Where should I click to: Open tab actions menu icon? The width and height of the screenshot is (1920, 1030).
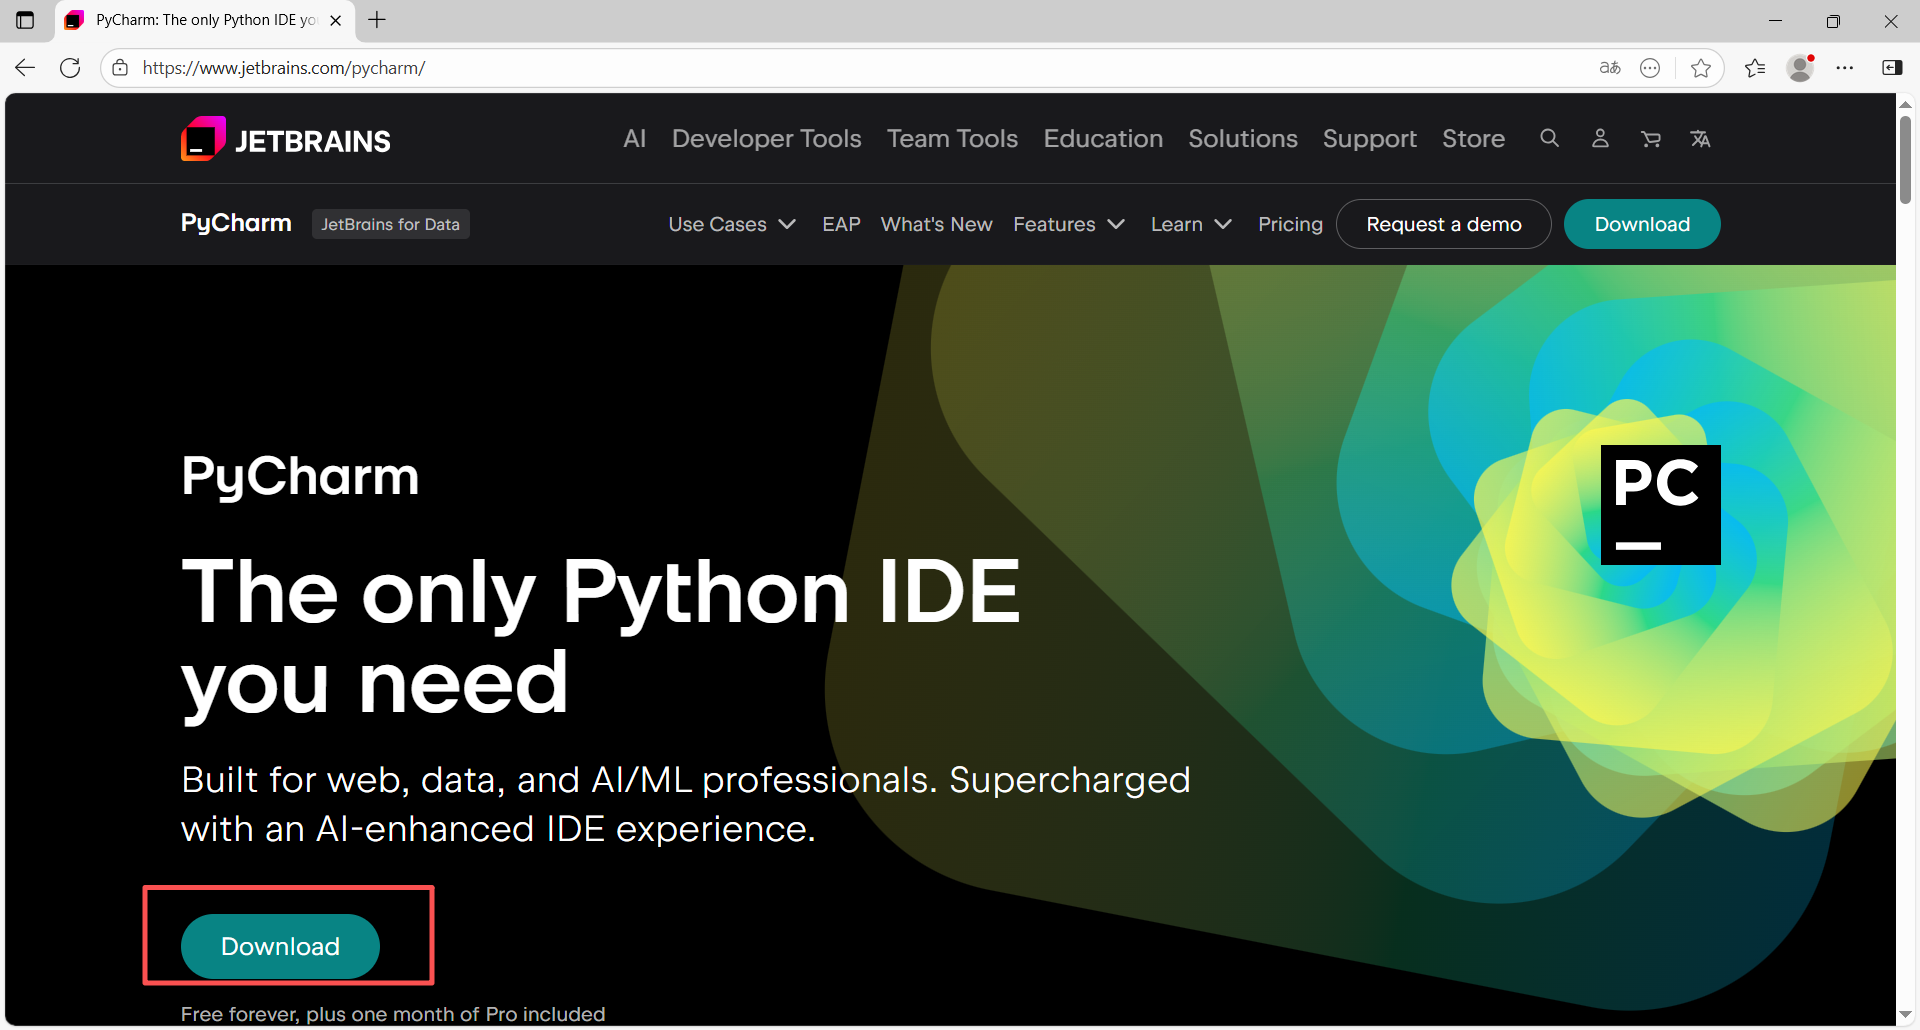click(25, 20)
